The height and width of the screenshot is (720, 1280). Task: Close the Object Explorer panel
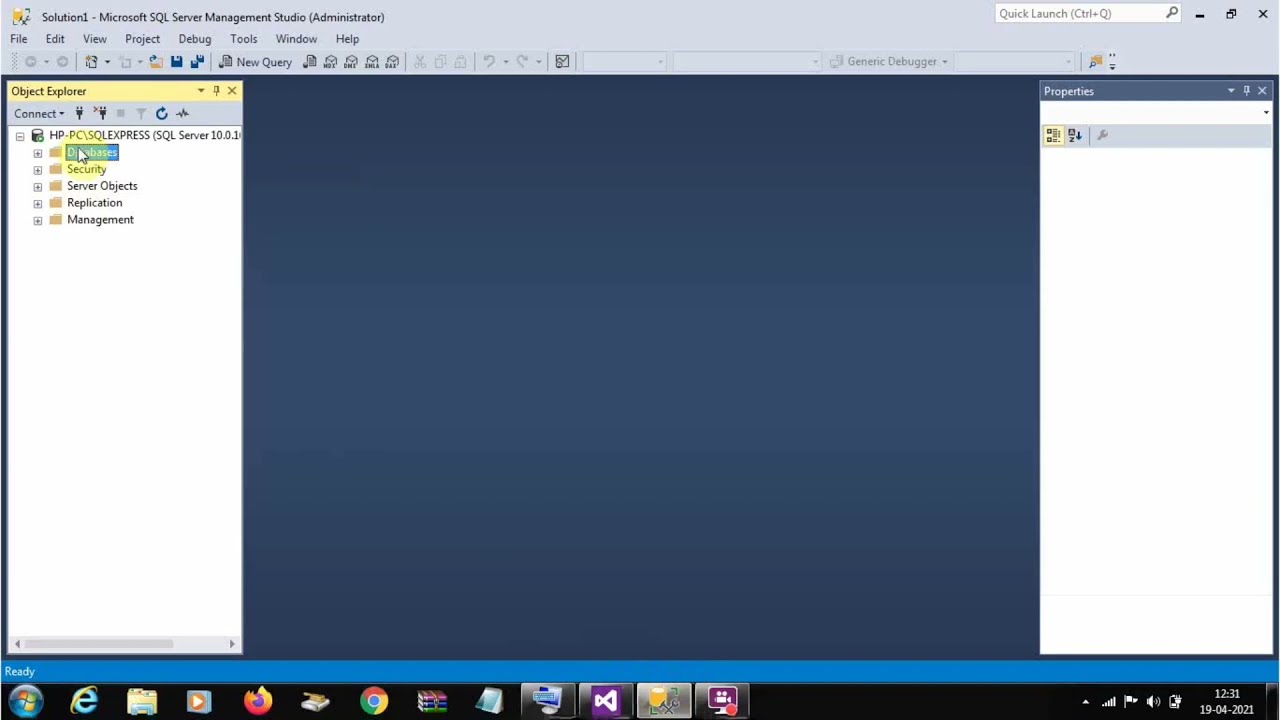click(x=232, y=91)
